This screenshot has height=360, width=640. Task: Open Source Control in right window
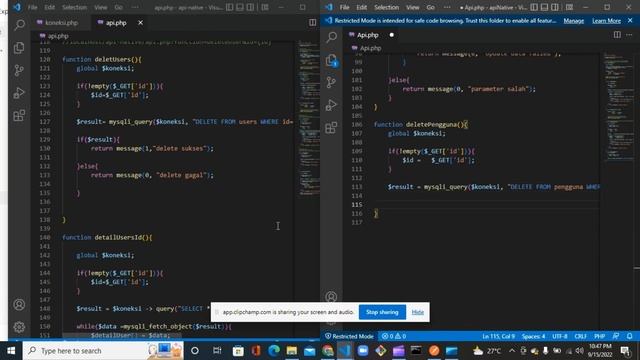(x=331, y=82)
